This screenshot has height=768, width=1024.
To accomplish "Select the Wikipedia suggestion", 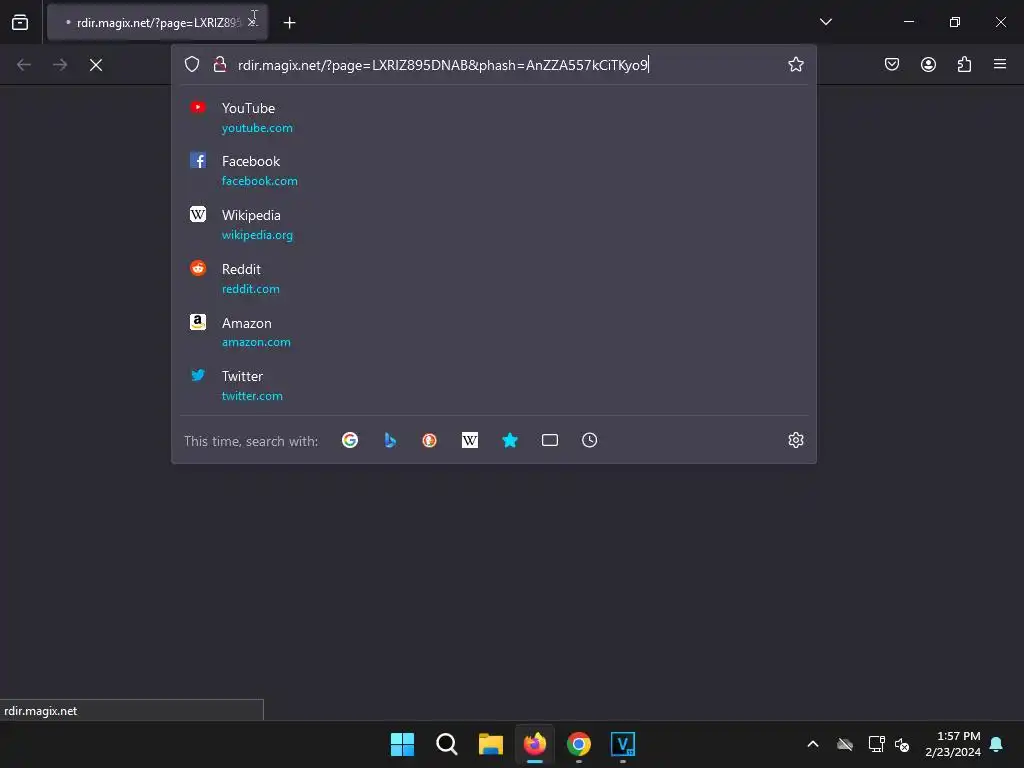I will (x=494, y=225).
